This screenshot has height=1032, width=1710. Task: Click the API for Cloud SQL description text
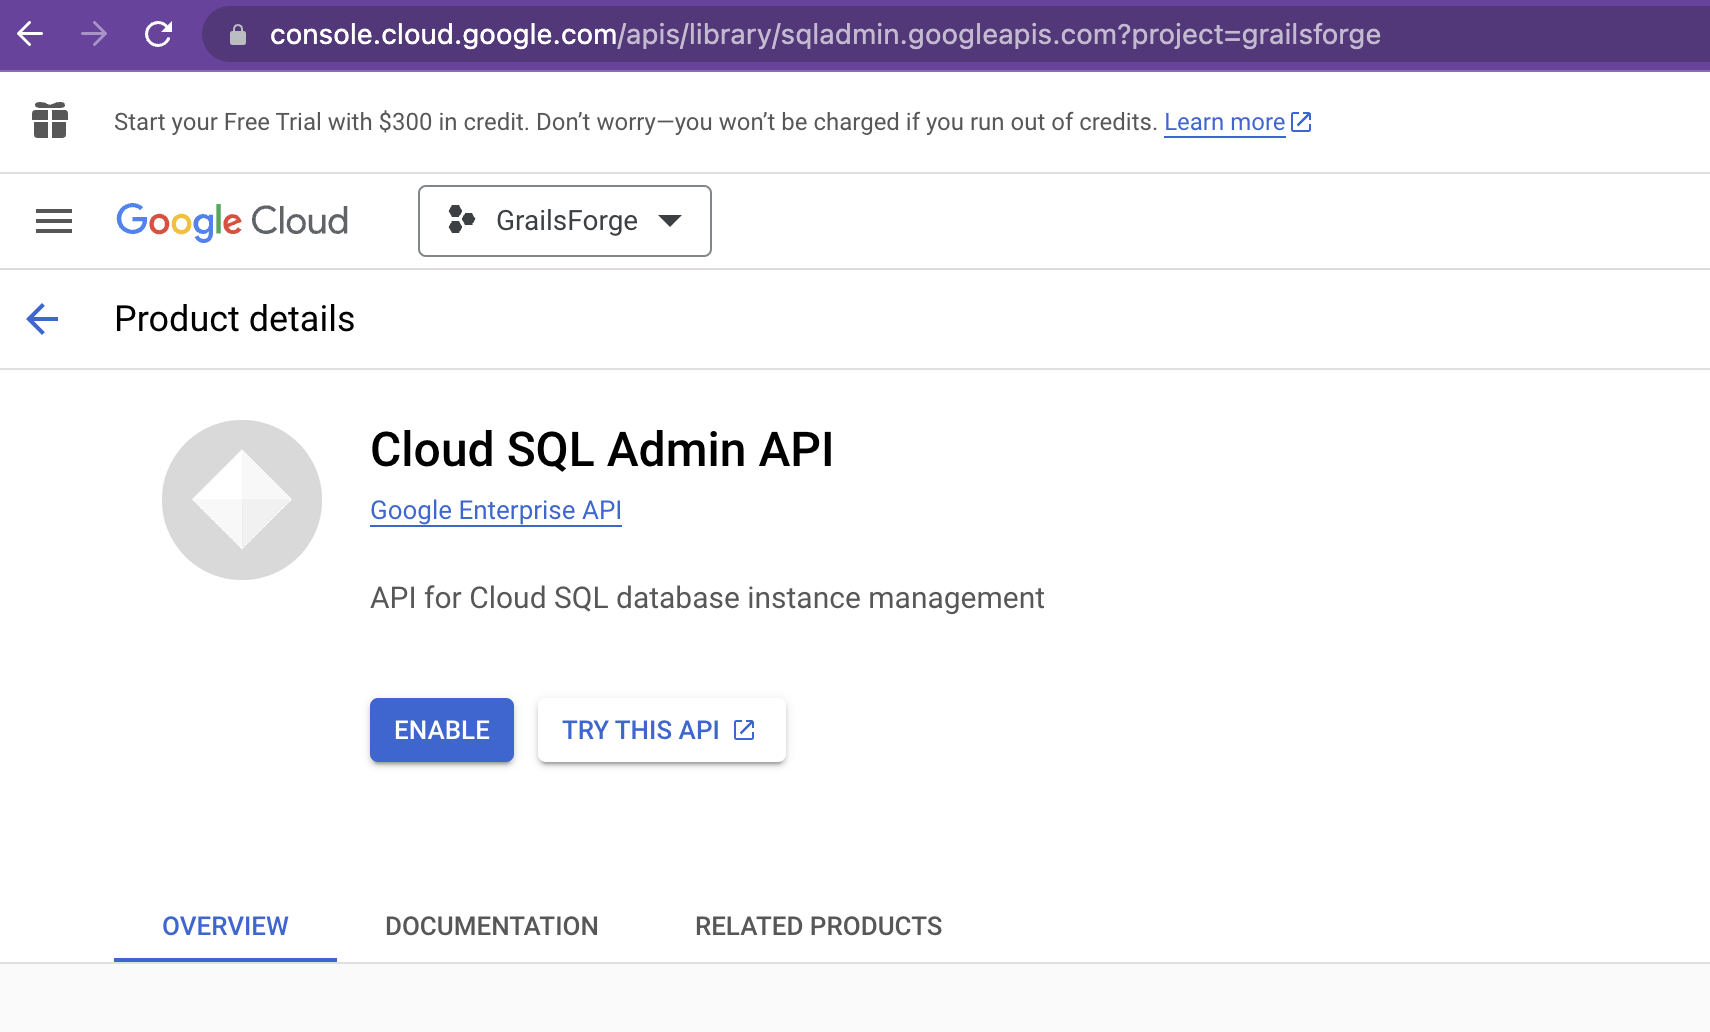(707, 598)
